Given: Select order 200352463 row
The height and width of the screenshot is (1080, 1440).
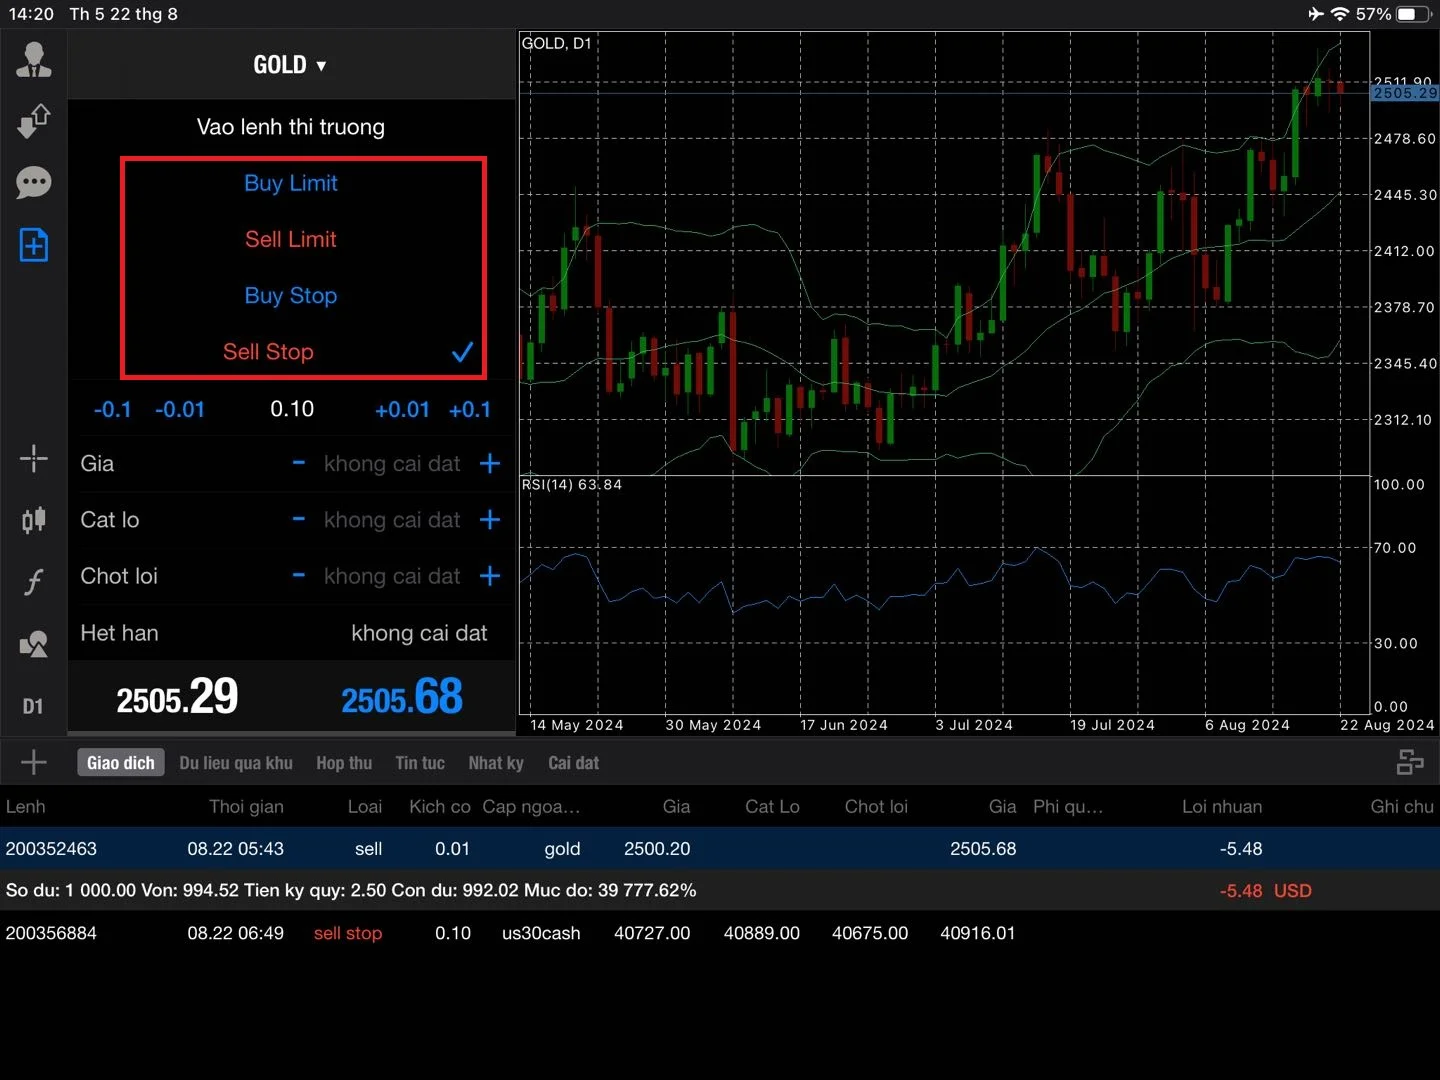Looking at the screenshot, I should [720, 849].
